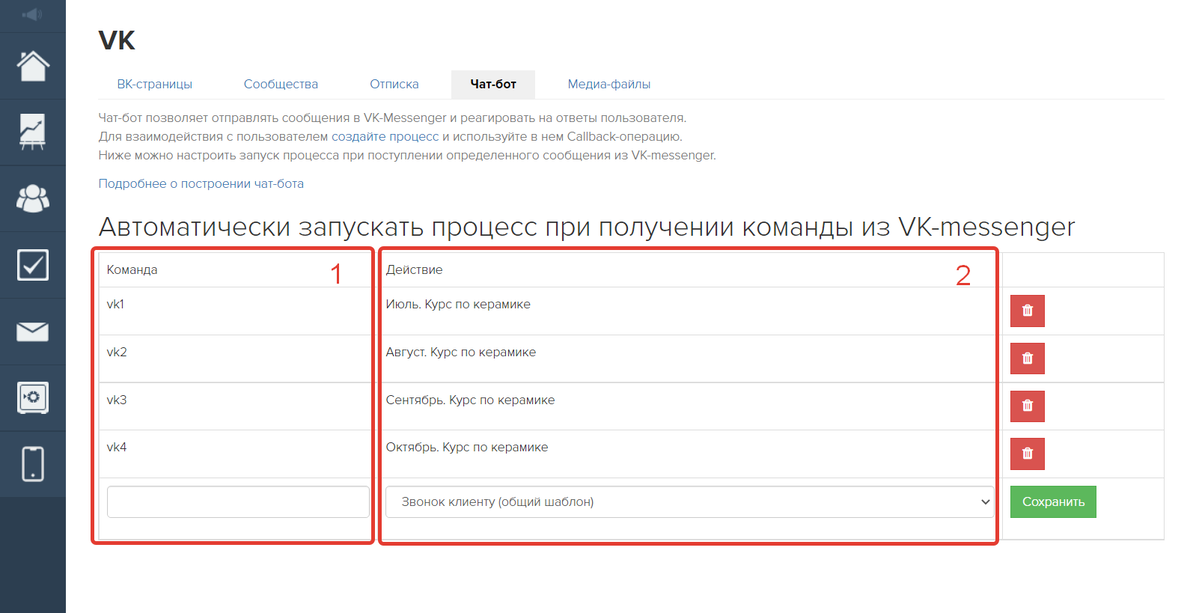Screen dimensions: 1199x613
Task: Open Подробнее о построении чат-бота link
Action: tap(201, 183)
